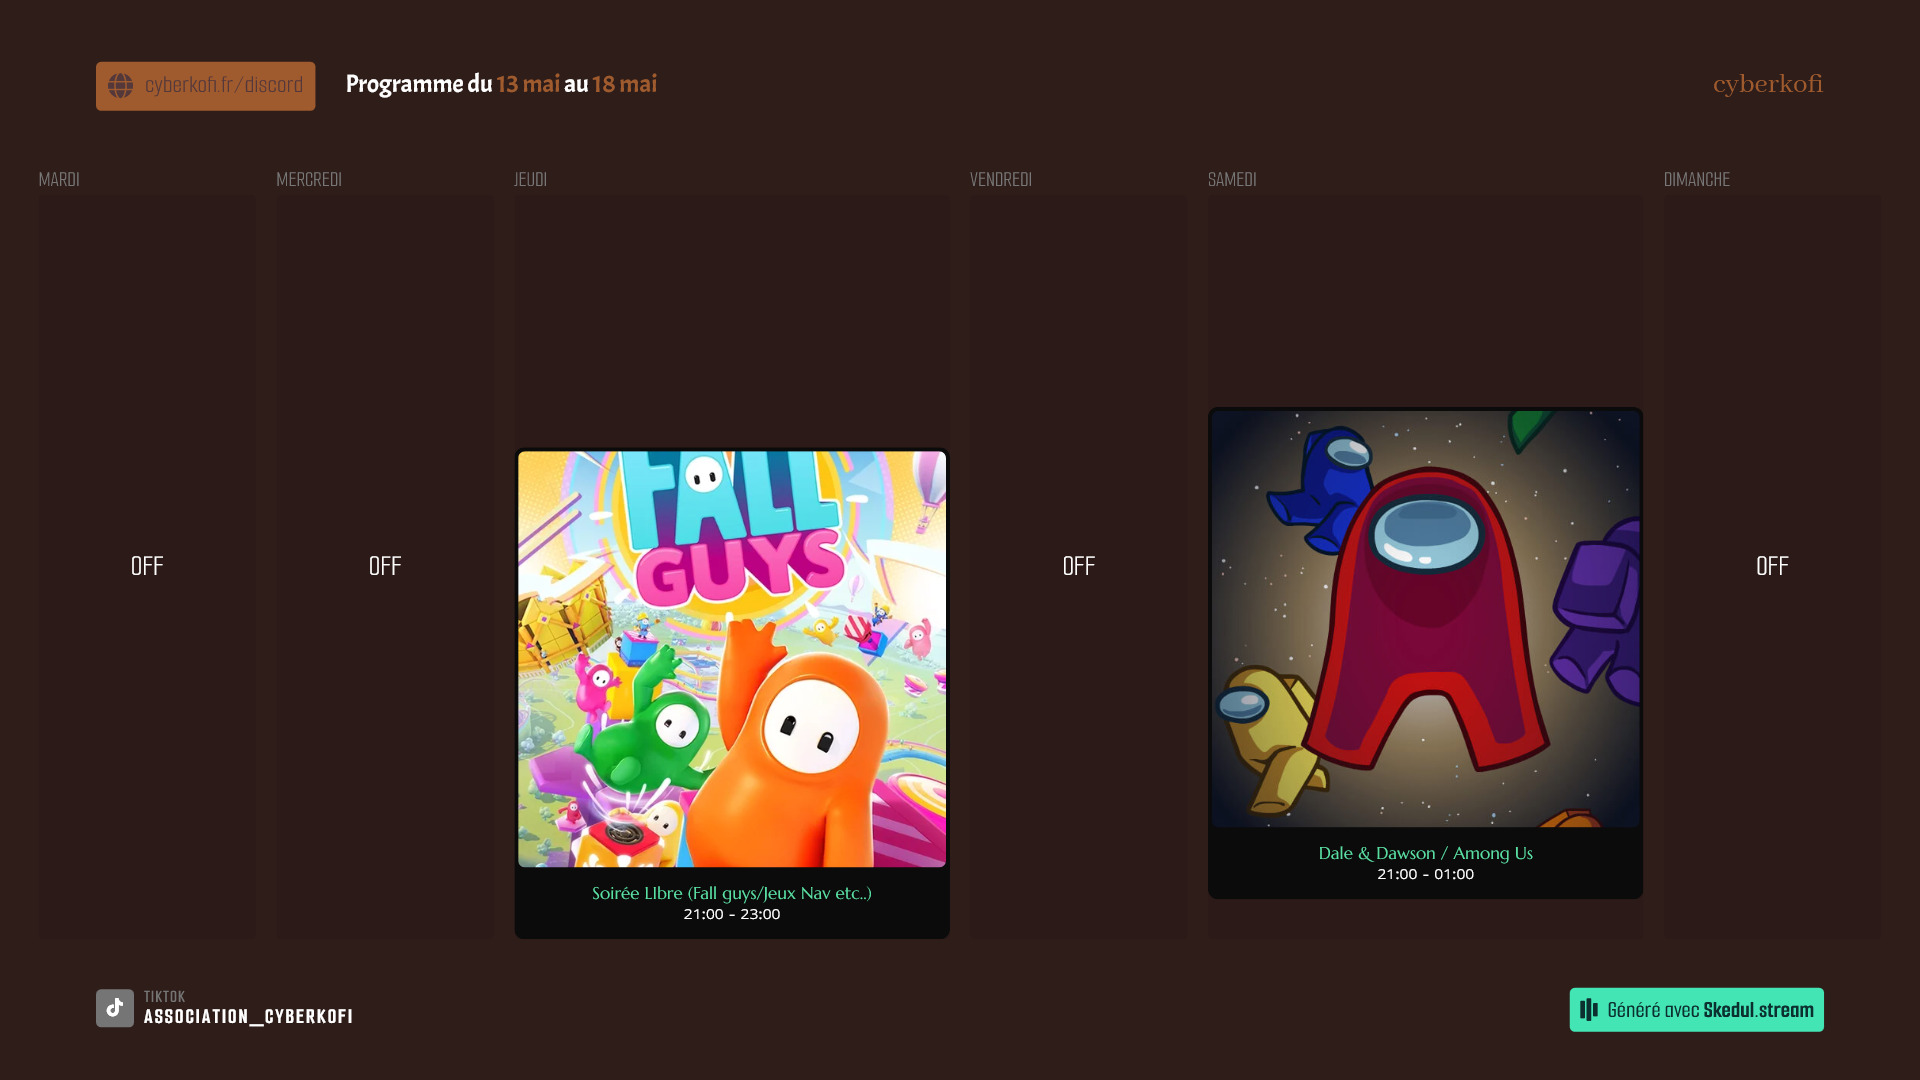Open the Fall Guys cover image
Screen dimensions: 1920x1080
[x=731, y=659]
